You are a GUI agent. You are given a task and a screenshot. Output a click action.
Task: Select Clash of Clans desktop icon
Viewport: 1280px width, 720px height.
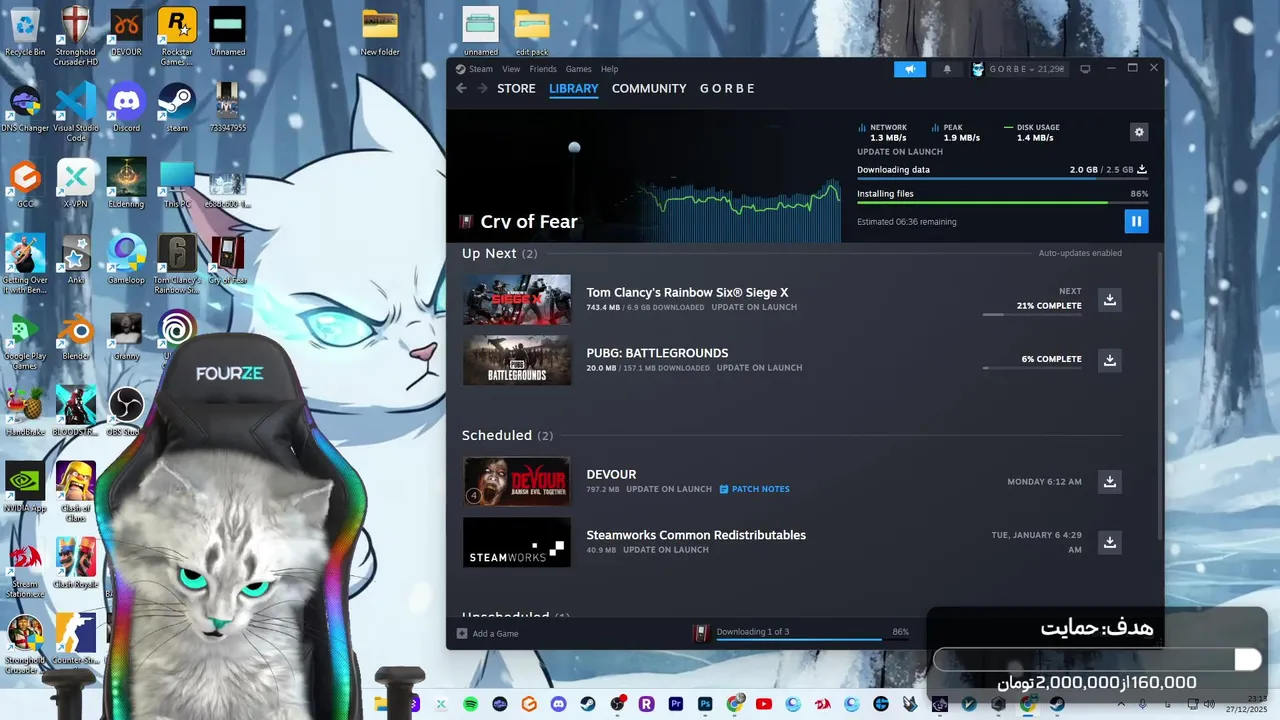[x=76, y=492]
